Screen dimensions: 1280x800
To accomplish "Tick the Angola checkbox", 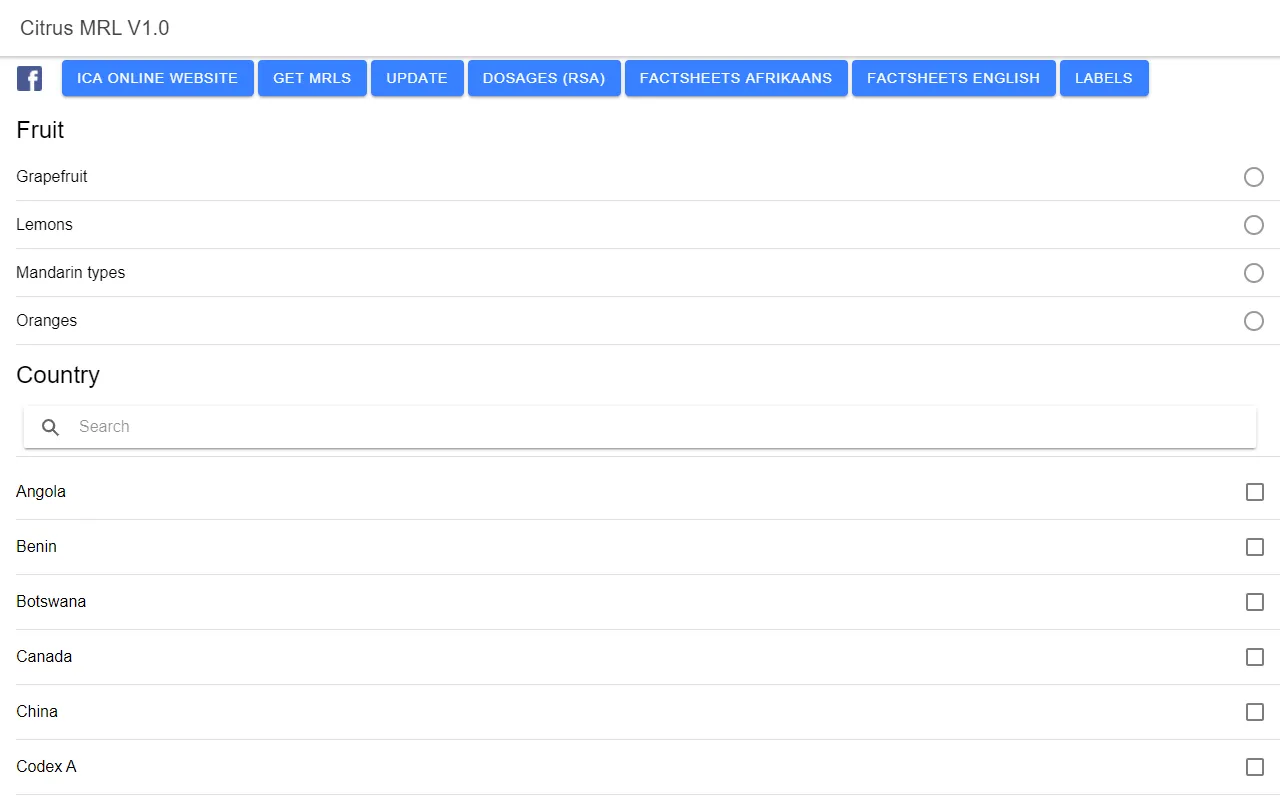I will (x=1255, y=492).
